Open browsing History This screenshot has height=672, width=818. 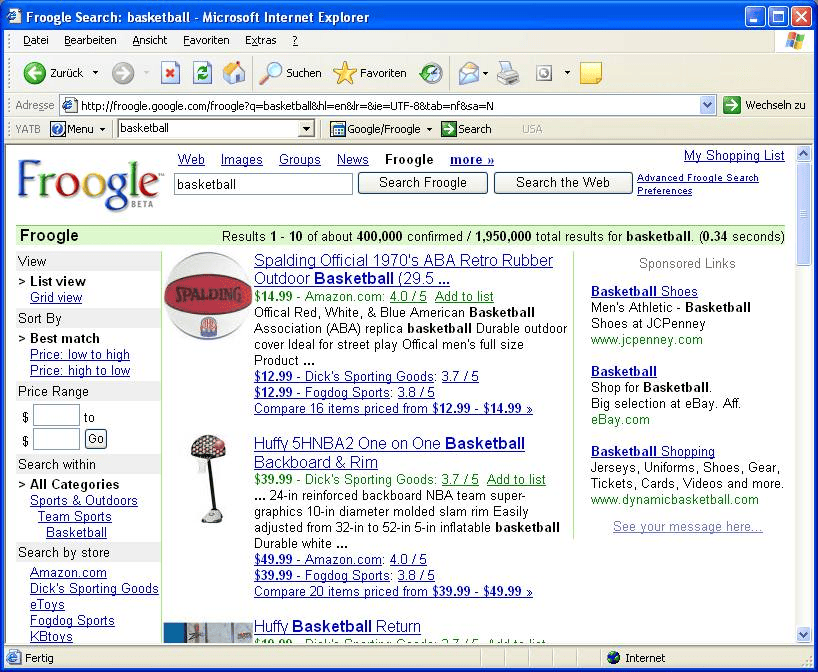[x=431, y=73]
